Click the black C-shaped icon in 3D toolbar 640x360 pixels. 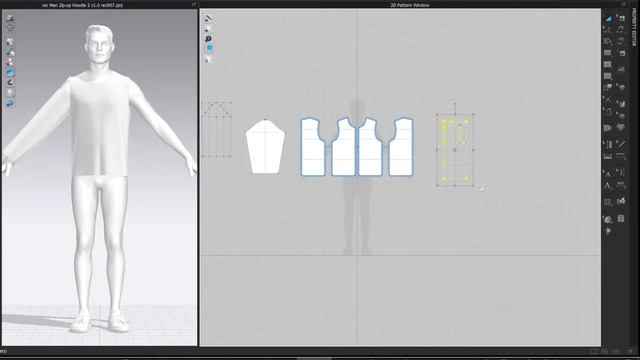[10, 82]
